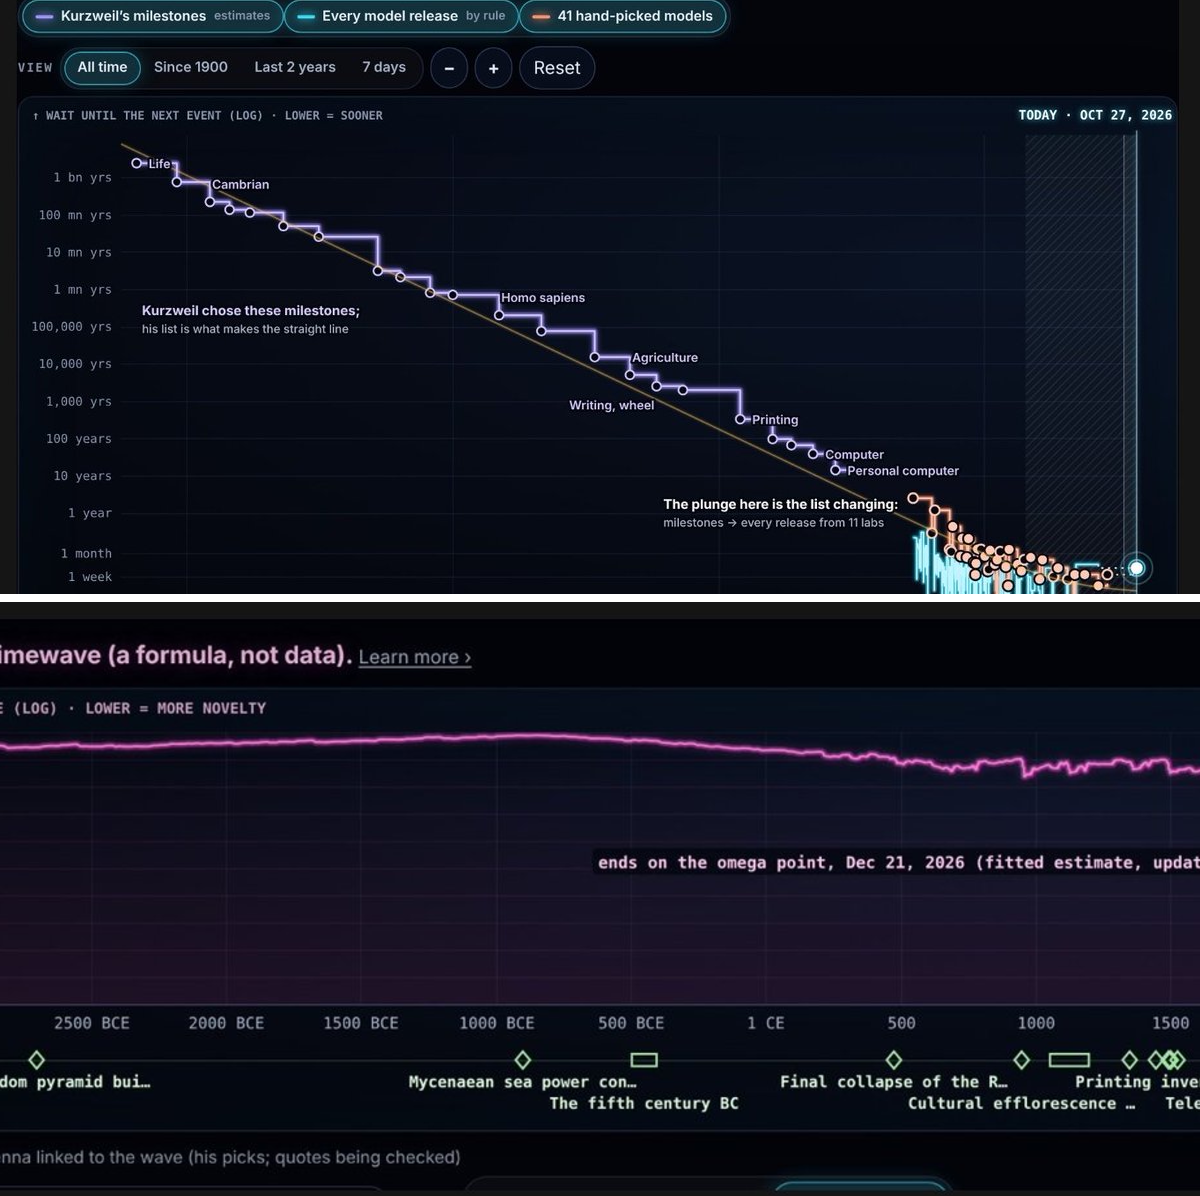This screenshot has height=1196, width=1200.
Task: Toggle the Every model release series
Action: pos(402,16)
